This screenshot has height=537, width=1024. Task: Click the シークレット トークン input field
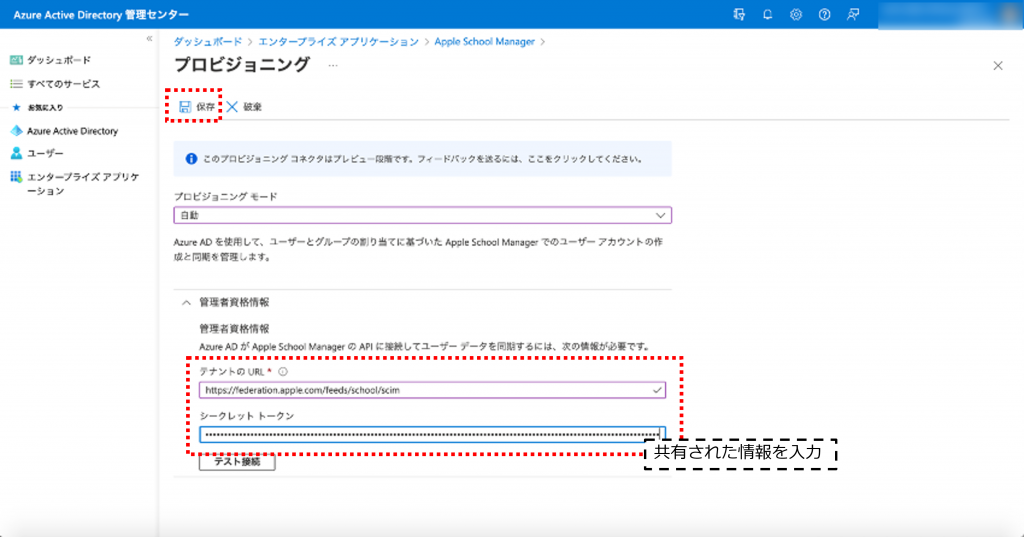[x=432, y=434]
